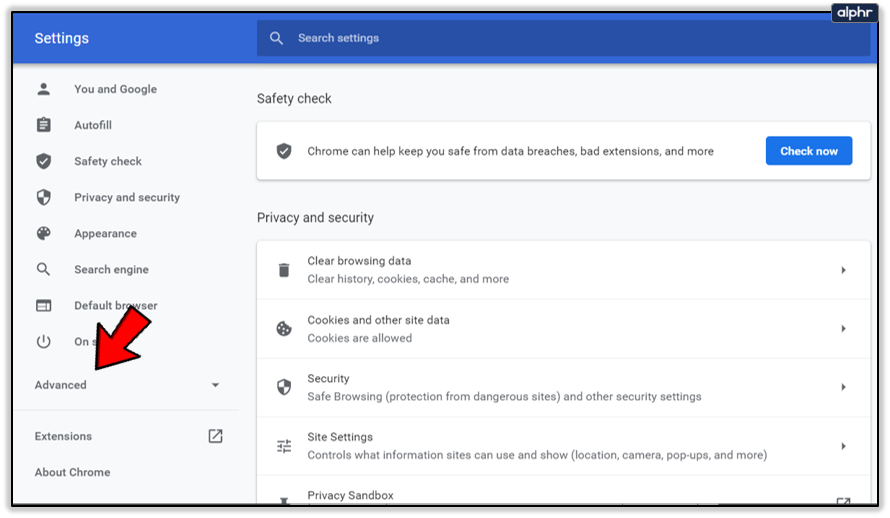Open the About Chrome page
Screen dimensions: 890x518
[72, 472]
